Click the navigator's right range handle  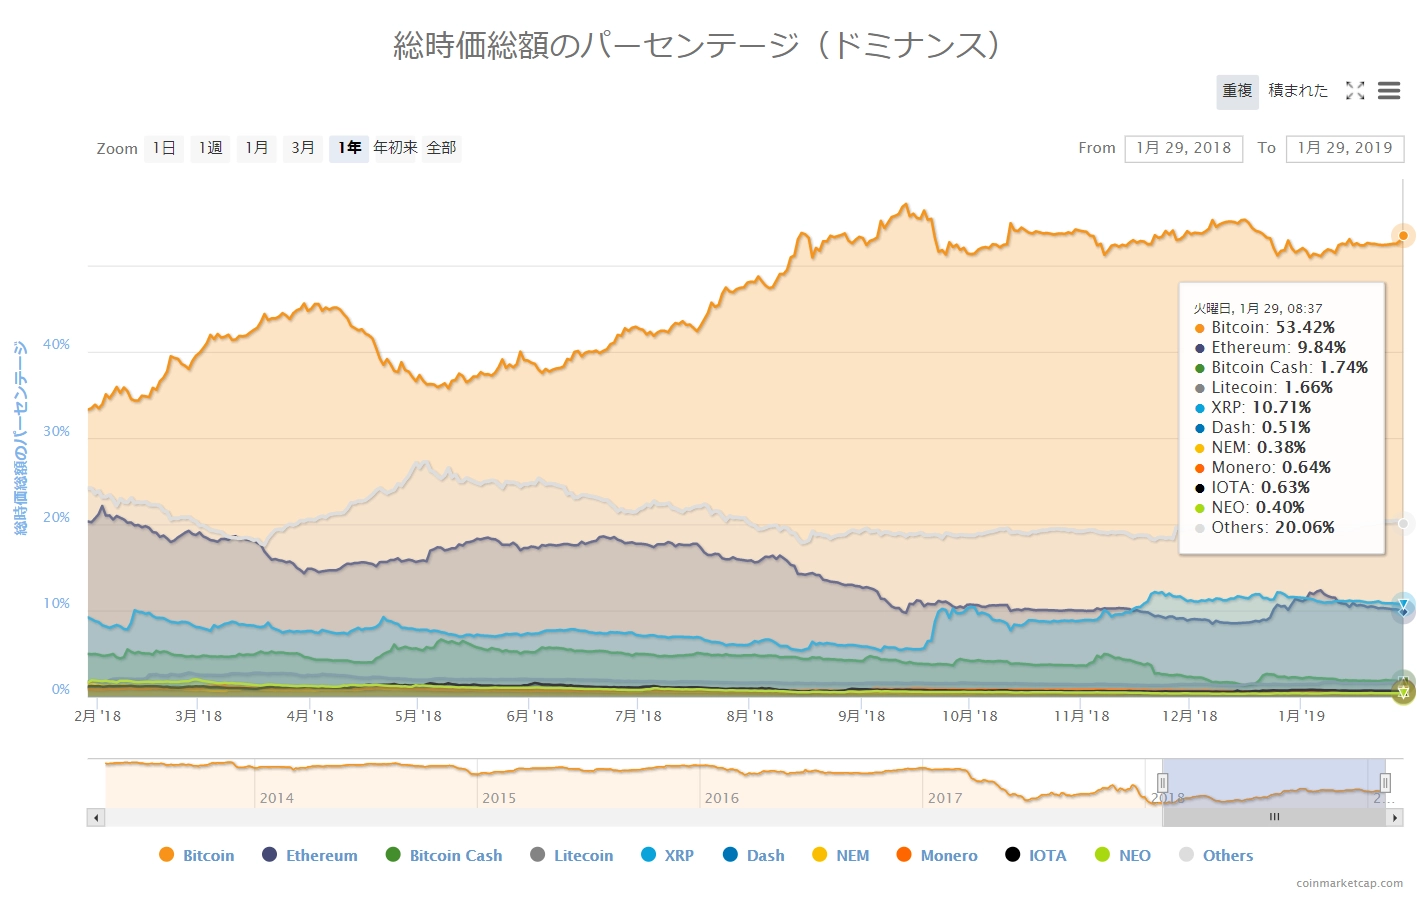coord(1385,782)
